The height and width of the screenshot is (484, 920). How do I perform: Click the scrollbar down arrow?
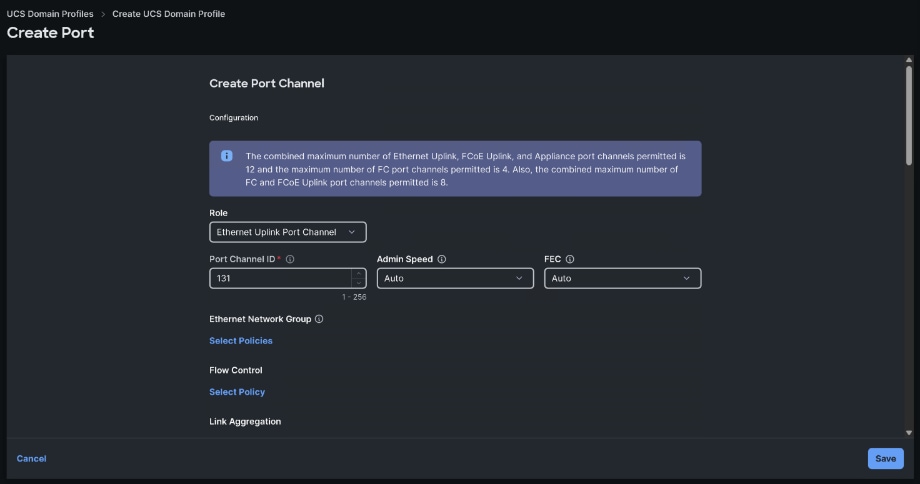pyautogui.click(x=909, y=433)
